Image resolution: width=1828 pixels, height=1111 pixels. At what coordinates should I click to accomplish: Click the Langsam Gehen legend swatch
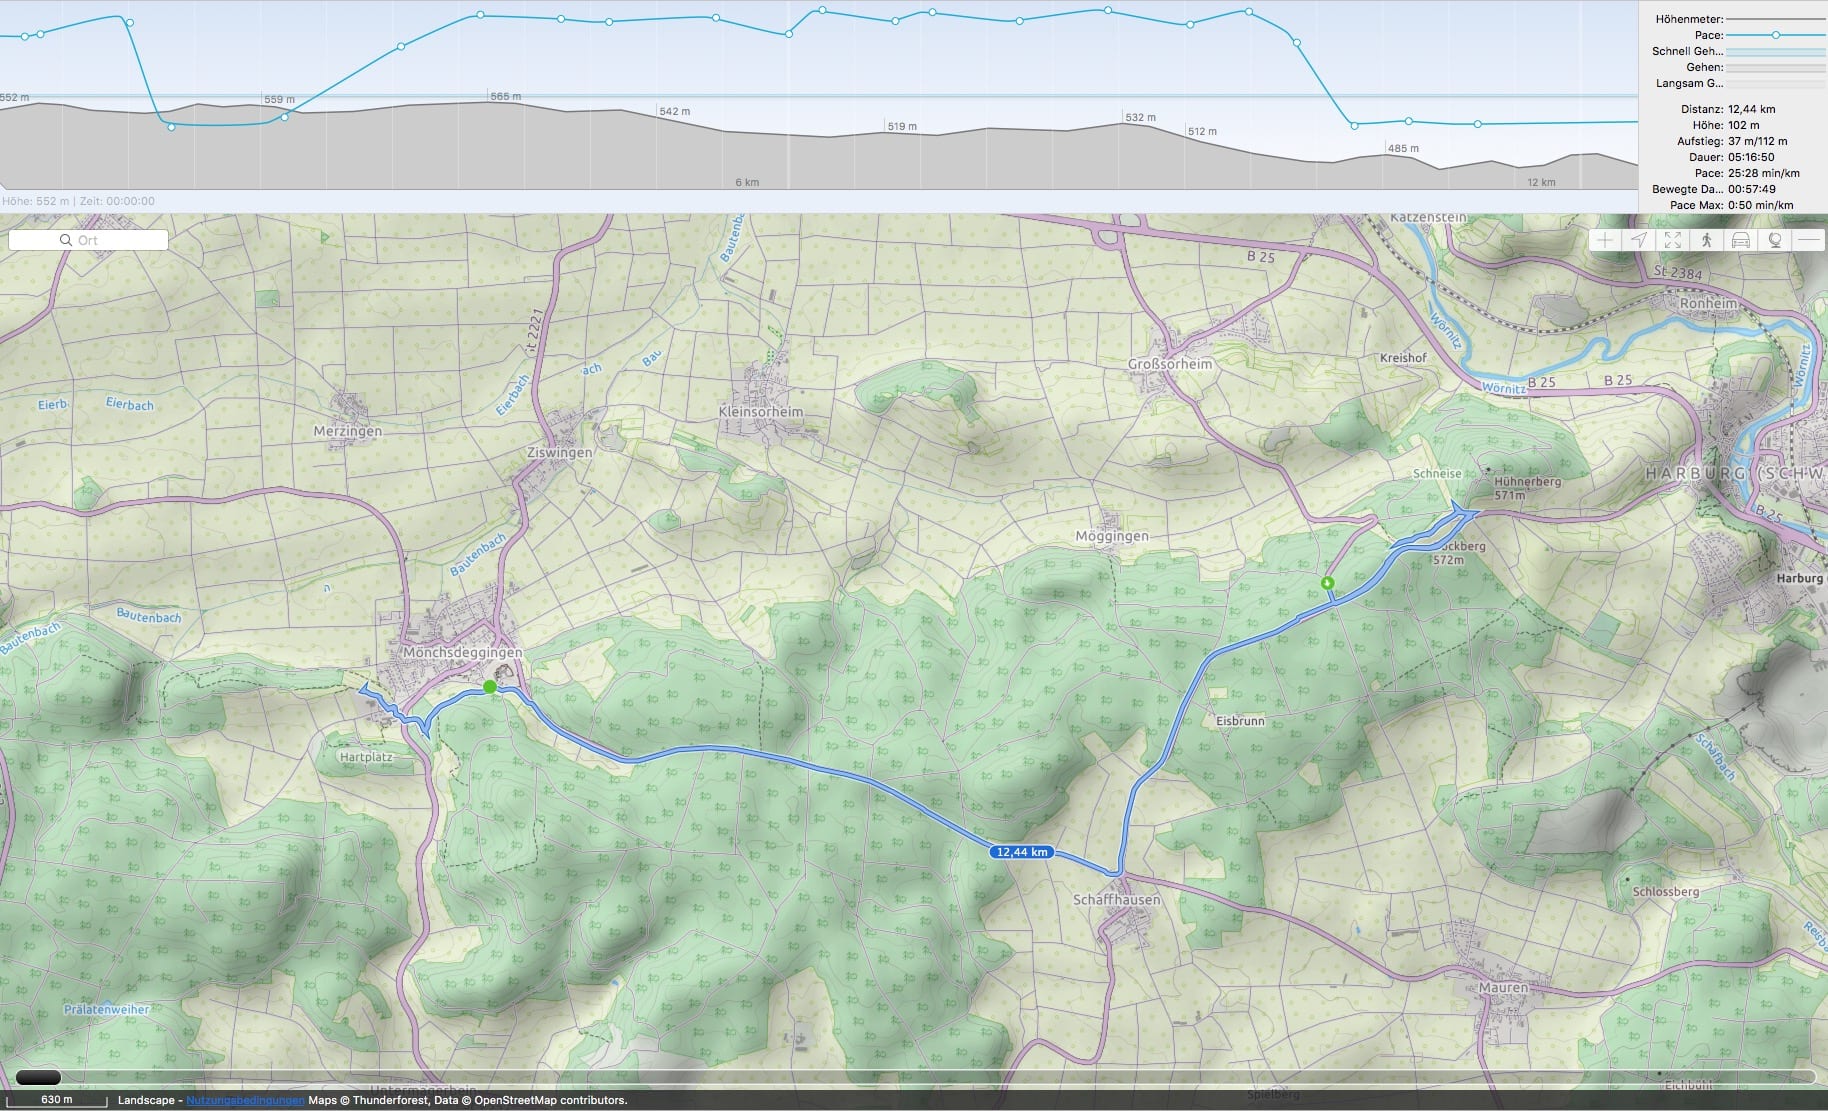1775,83
